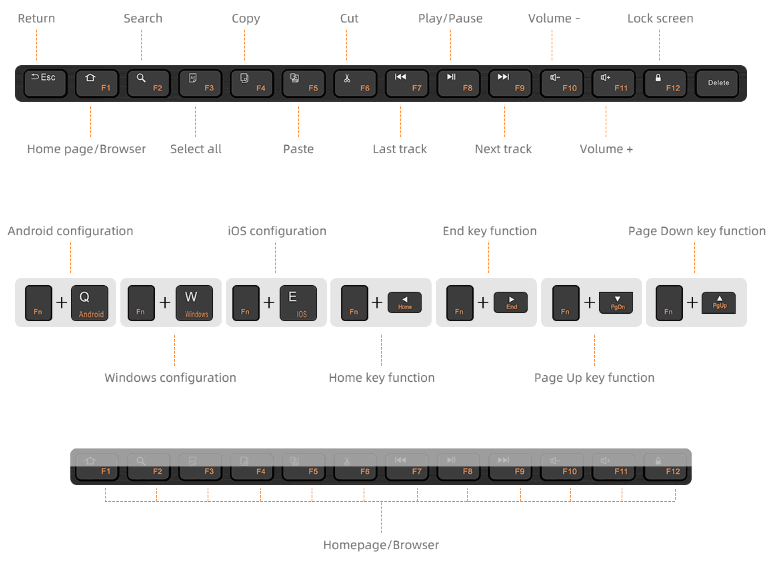The height and width of the screenshot is (573, 779).
Task: Click the "Volume -" label
Action: click(554, 18)
